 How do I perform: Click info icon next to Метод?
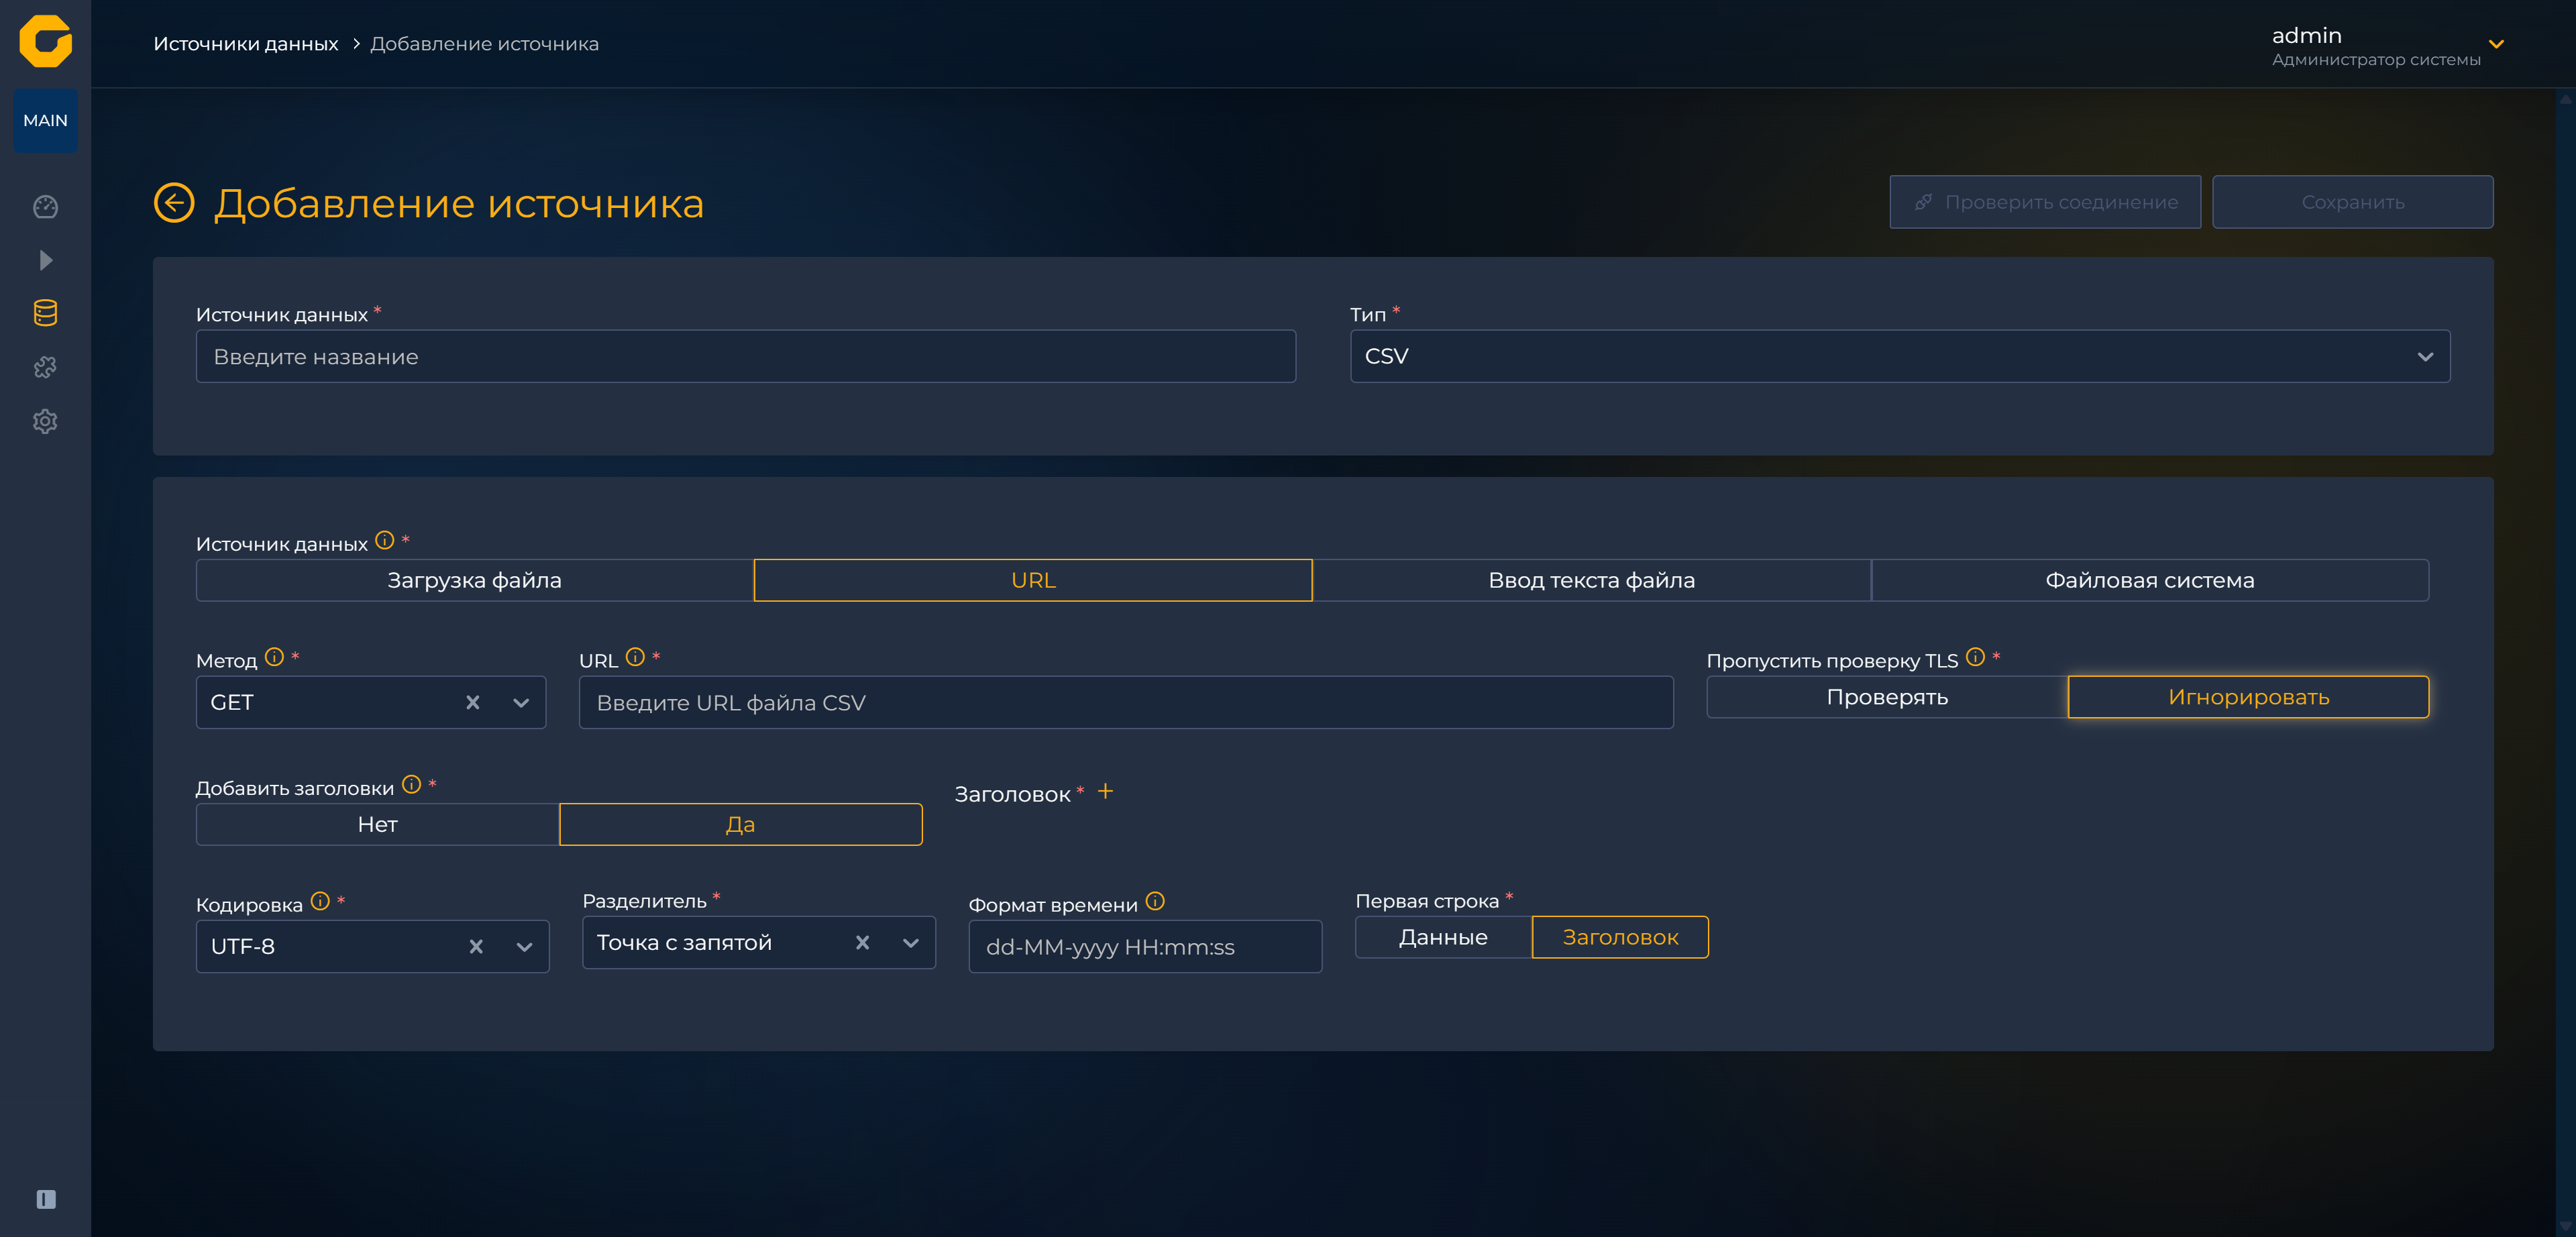274,657
